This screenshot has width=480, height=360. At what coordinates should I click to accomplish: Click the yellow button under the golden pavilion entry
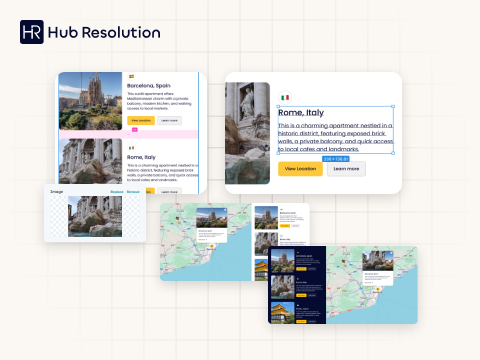tap(301, 321)
